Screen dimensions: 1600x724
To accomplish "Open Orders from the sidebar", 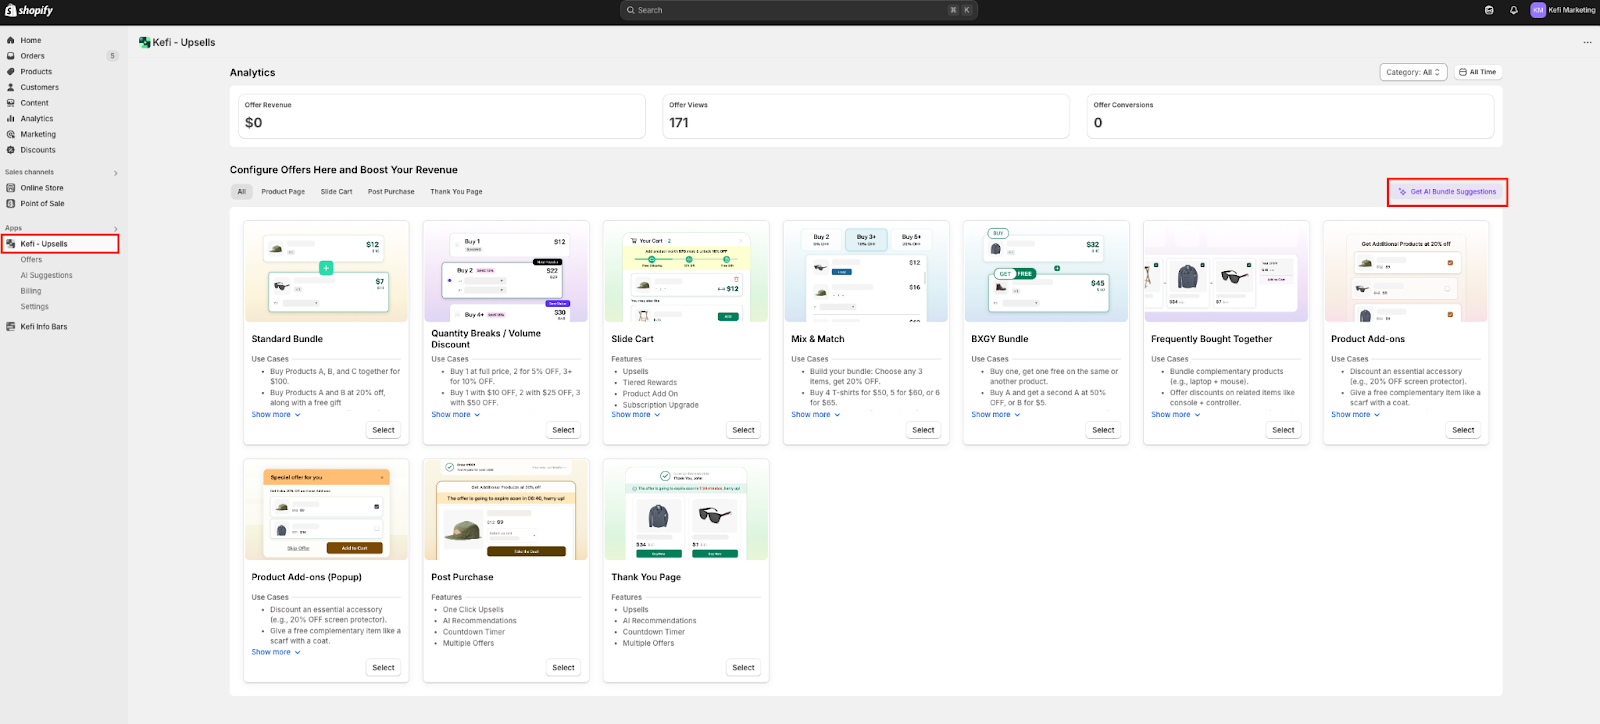I will point(33,56).
